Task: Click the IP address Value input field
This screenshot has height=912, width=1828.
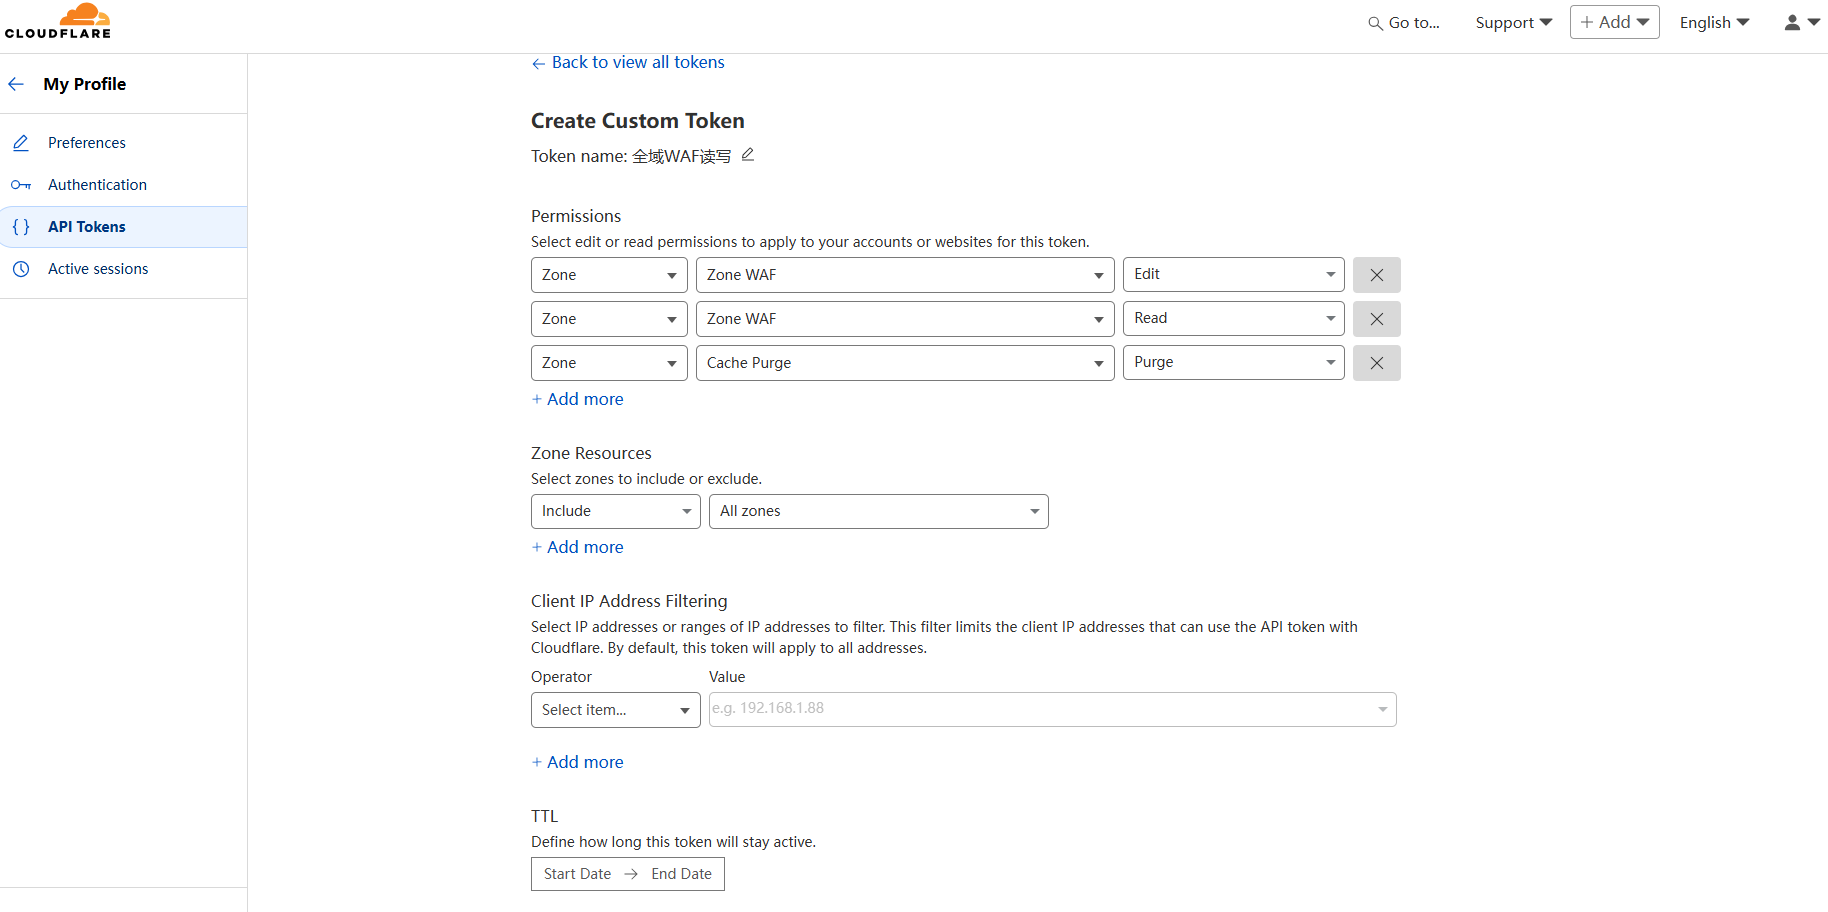Action: (1052, 709)
